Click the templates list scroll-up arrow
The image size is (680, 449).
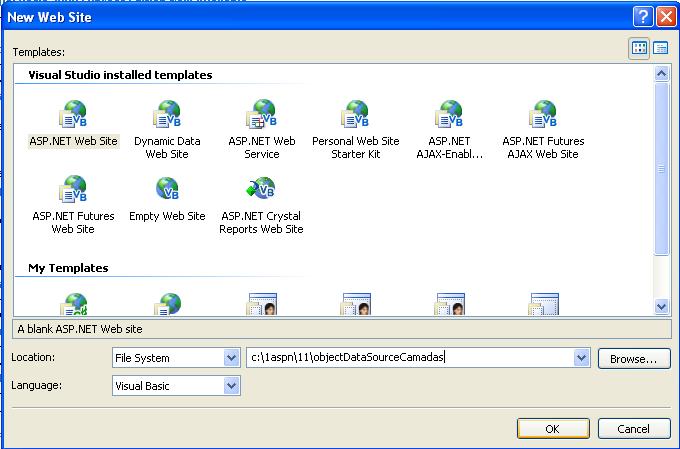pyautogui.click(x=661, y=74)
